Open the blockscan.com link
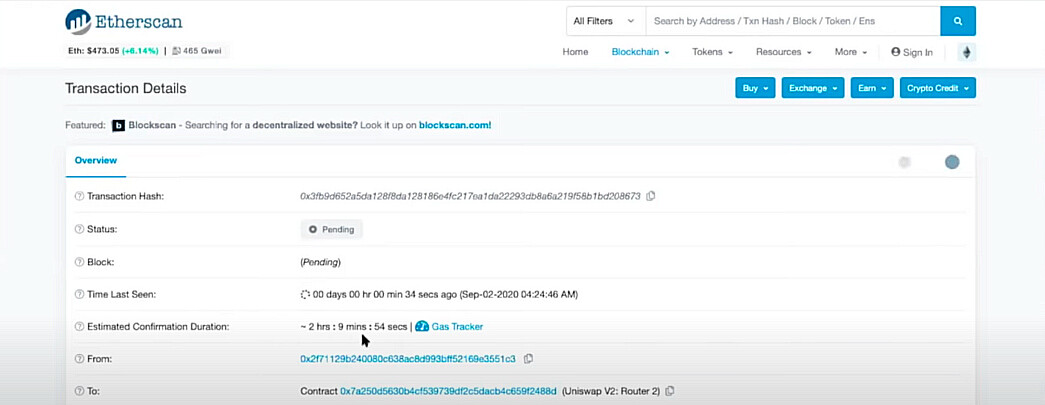This screenshot has width=1045, height=405. [455, 125]
